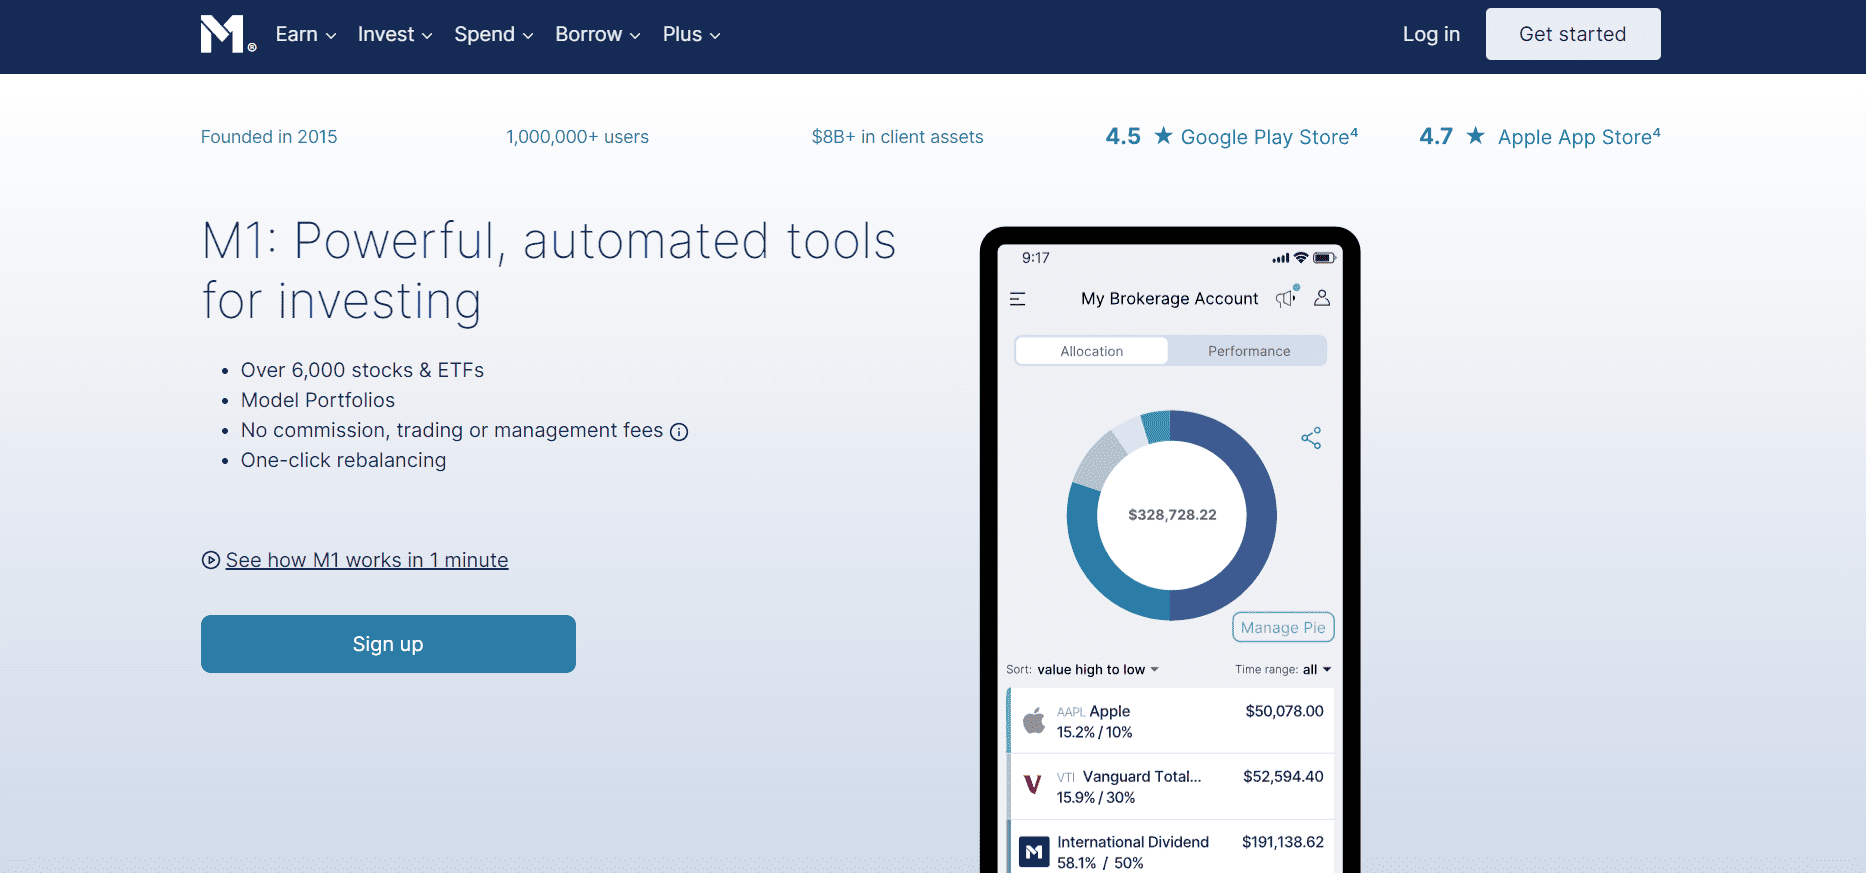Expand the Invest dropdown
1866x873 pixels.
[x=395, y=34]
